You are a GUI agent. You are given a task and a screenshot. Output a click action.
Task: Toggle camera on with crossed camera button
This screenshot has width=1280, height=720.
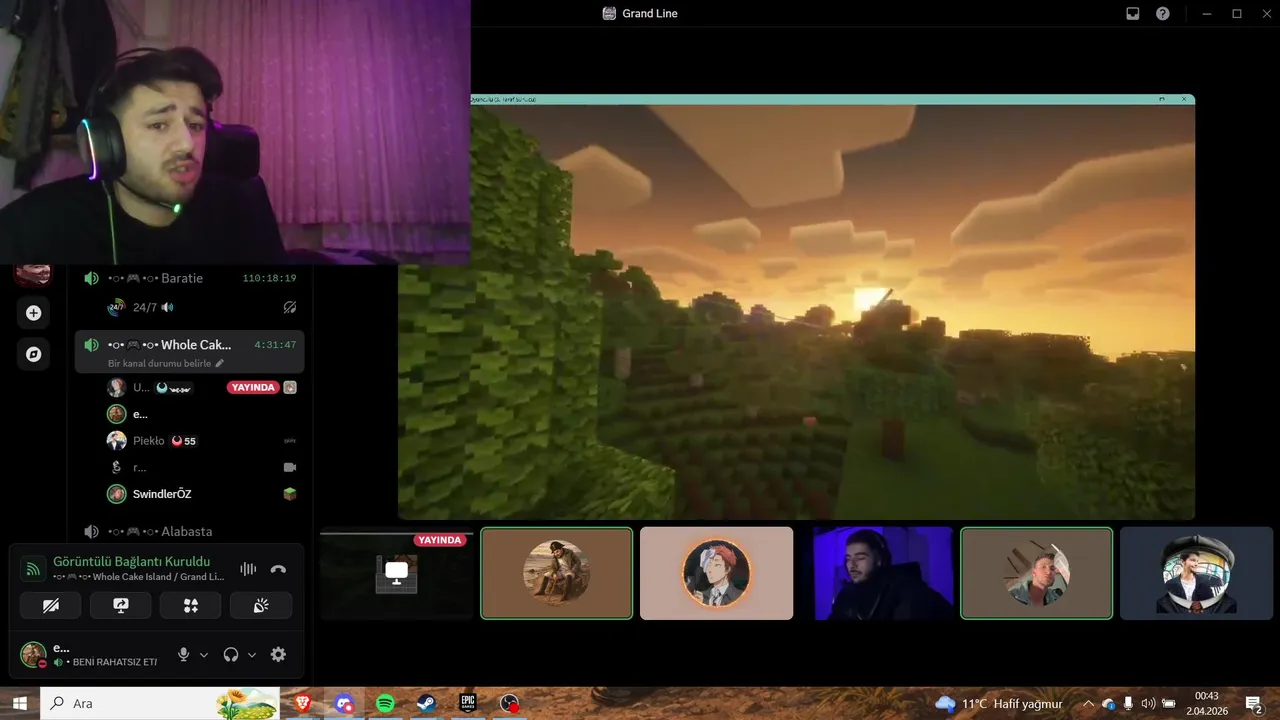click(51, 605)
